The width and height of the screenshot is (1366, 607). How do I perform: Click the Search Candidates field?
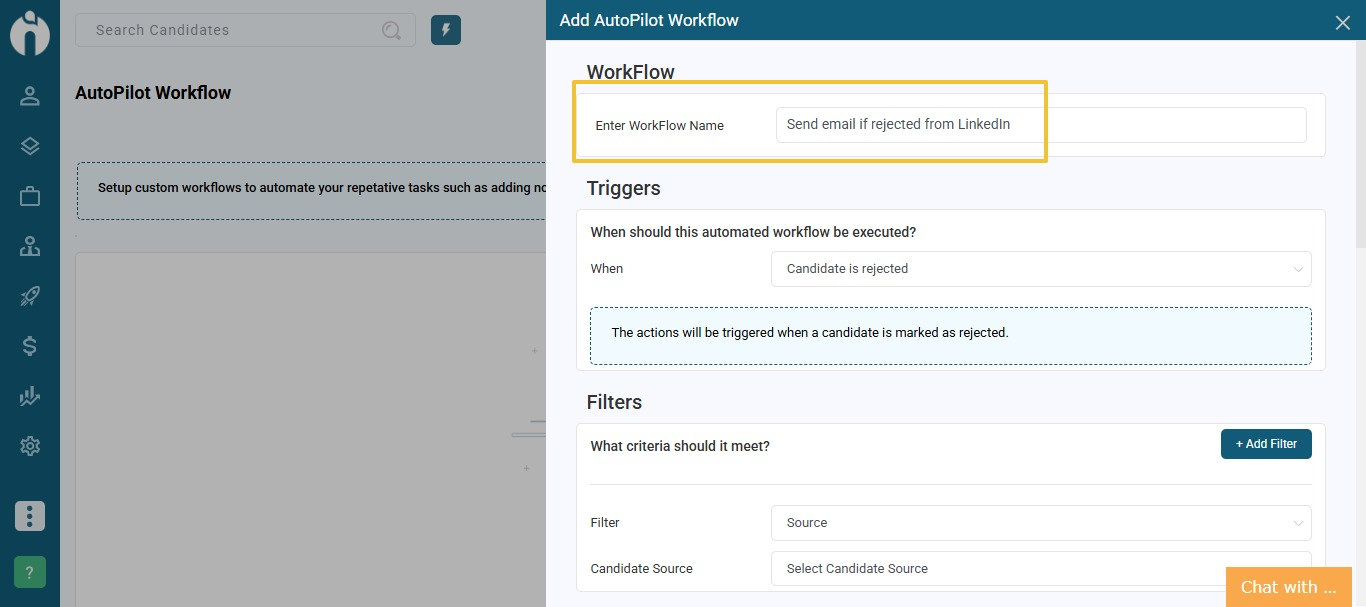coord(245,30)
